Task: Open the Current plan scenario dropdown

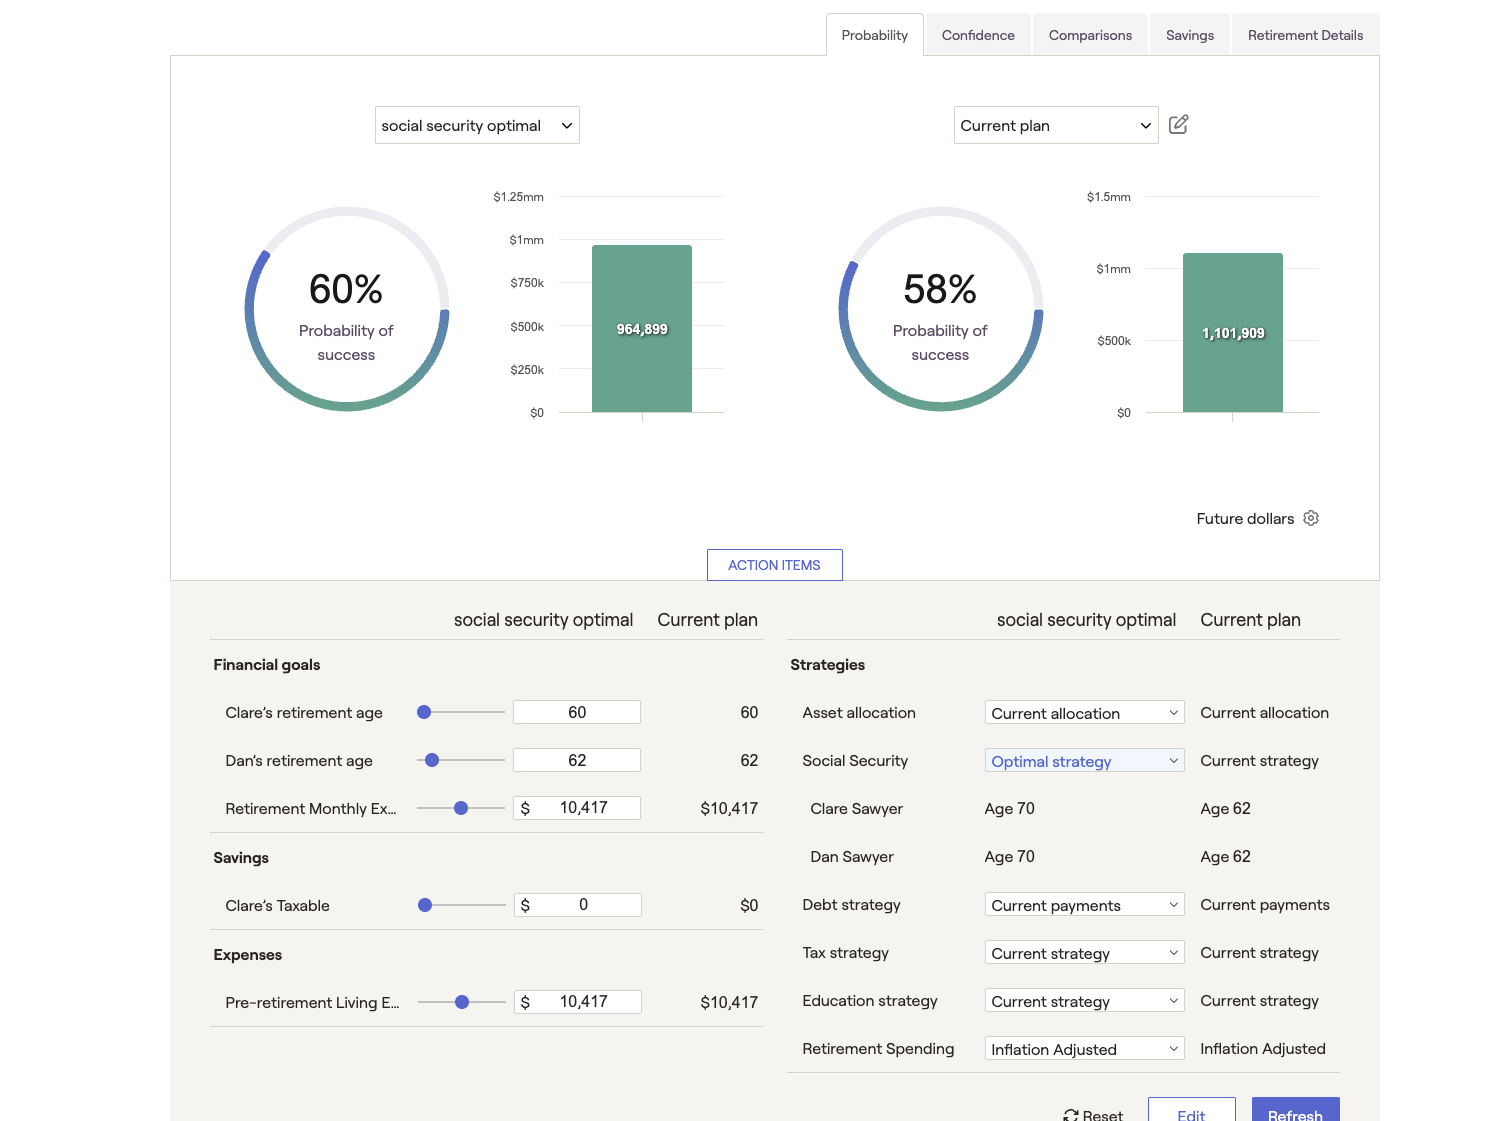Action: coord(1056,125)
